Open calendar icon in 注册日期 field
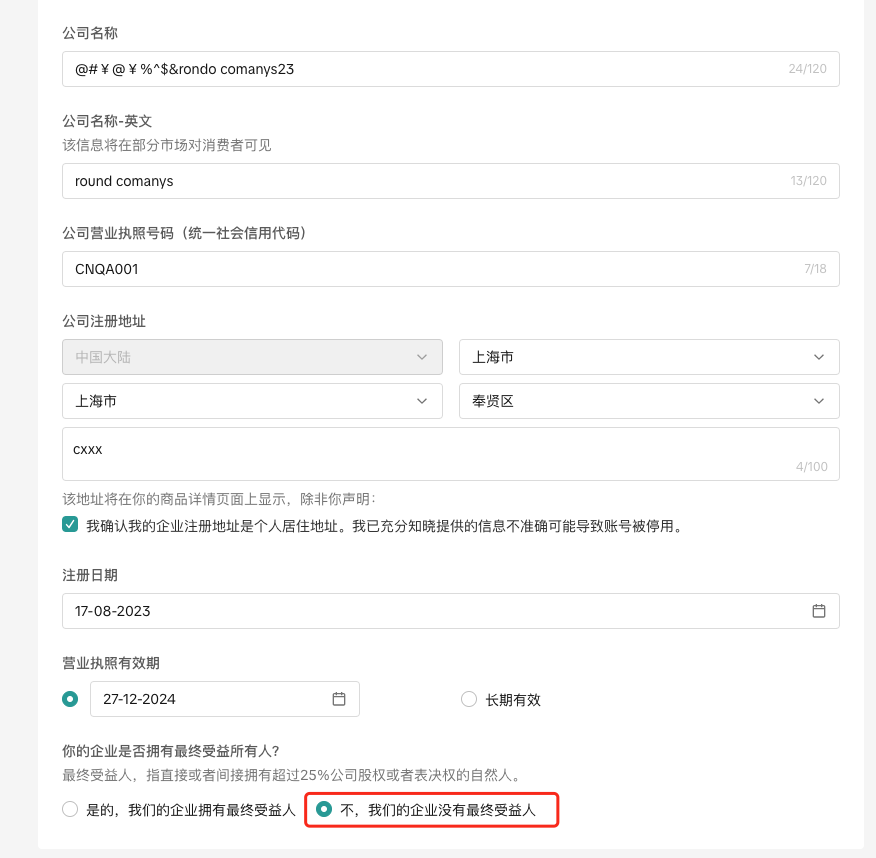 pyautogui.click(x=818, y=611)
